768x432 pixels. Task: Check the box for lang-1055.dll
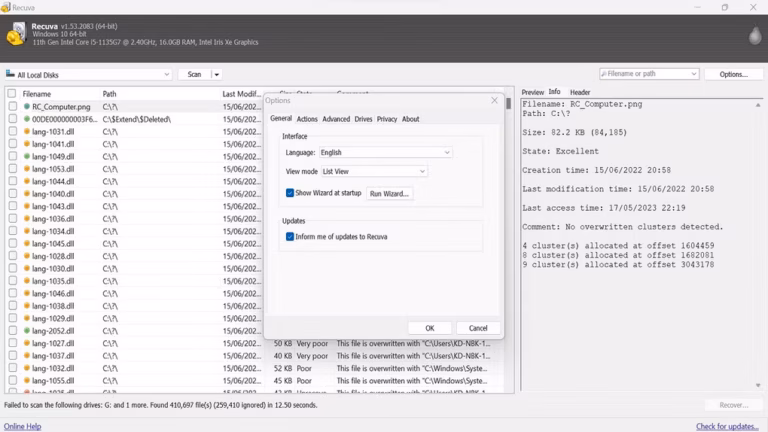point(13,380)
